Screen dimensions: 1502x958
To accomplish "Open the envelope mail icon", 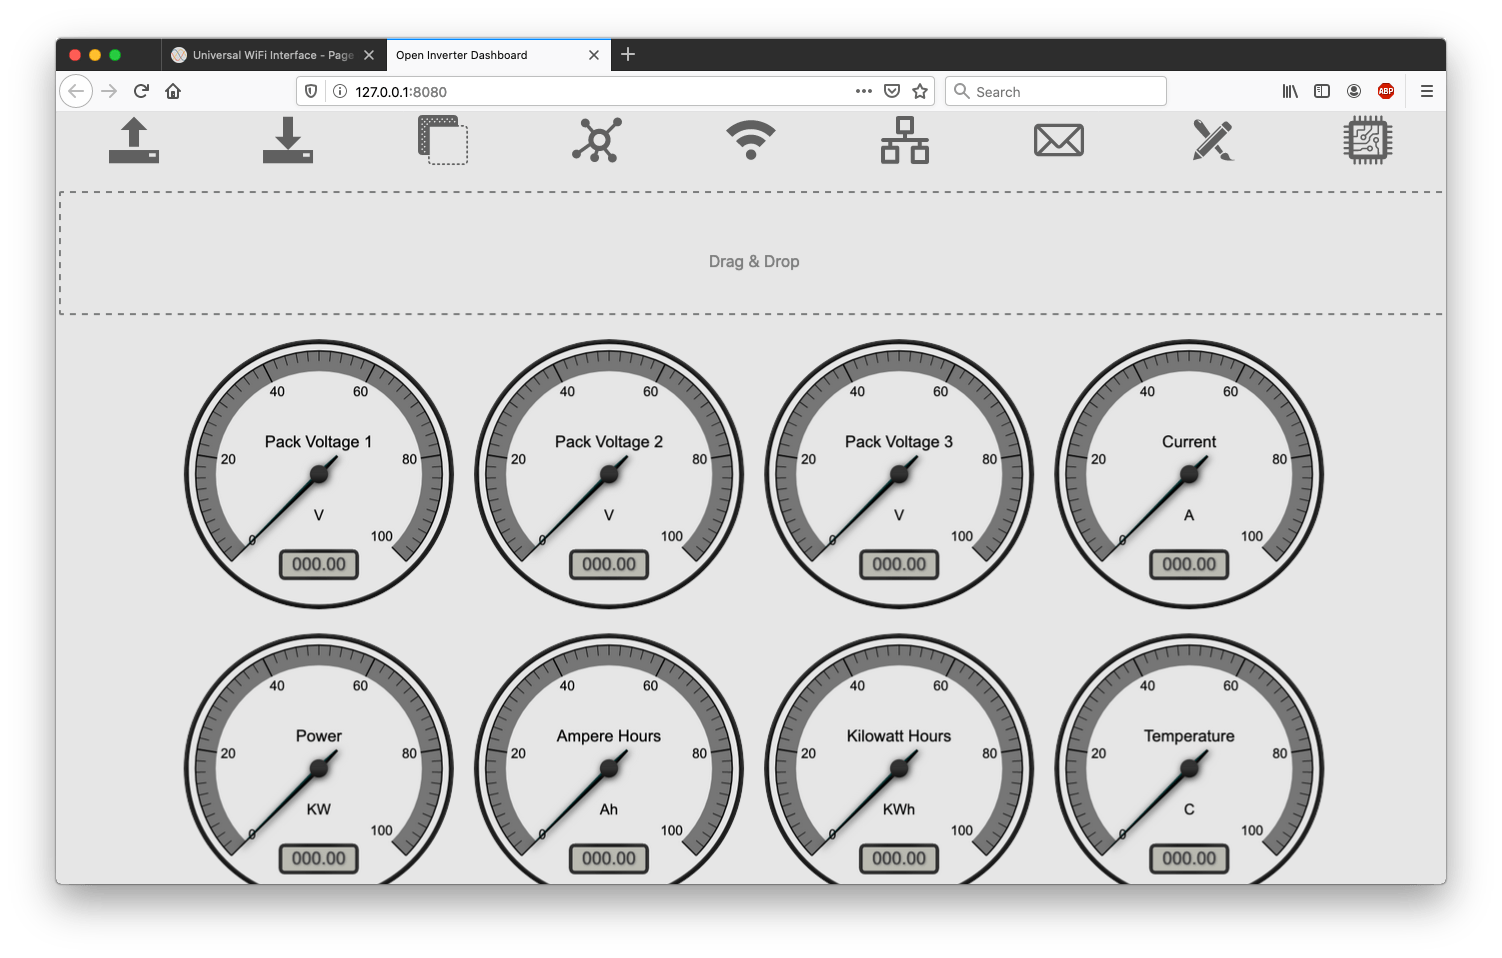I will click(1059, 140).
